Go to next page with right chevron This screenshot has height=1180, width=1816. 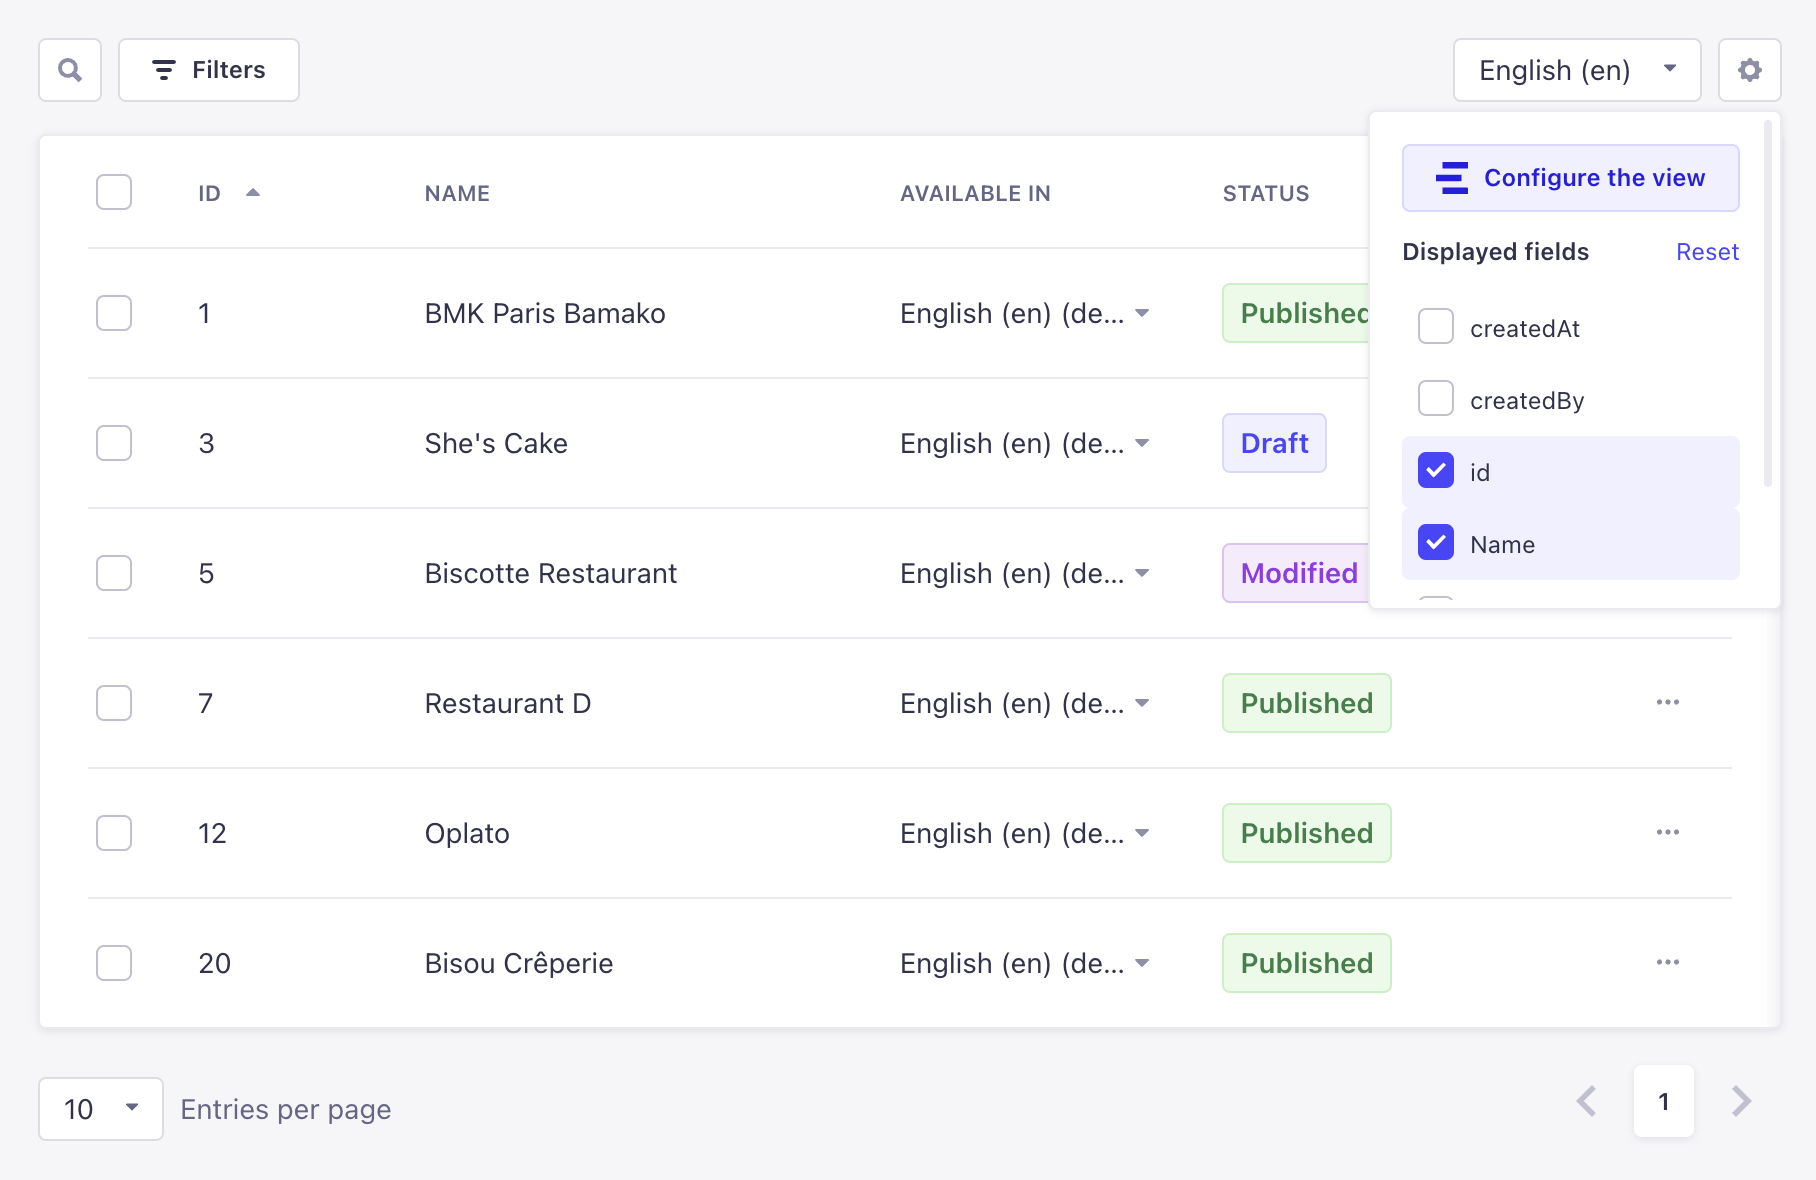click(x=1741, y=1101)
